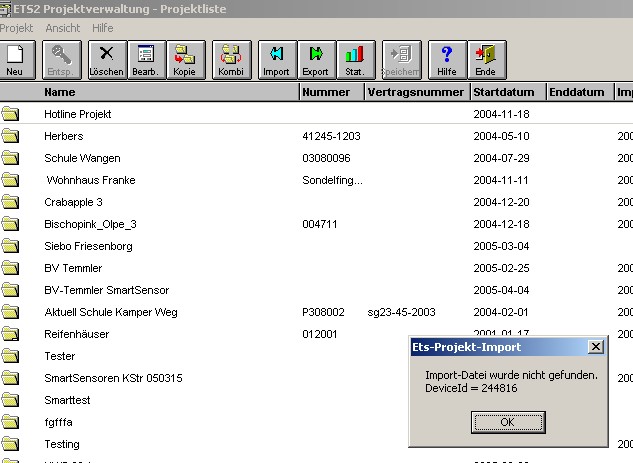Click the Löschen delete icon
Screen dimensions: 633x463
[107, 59]
